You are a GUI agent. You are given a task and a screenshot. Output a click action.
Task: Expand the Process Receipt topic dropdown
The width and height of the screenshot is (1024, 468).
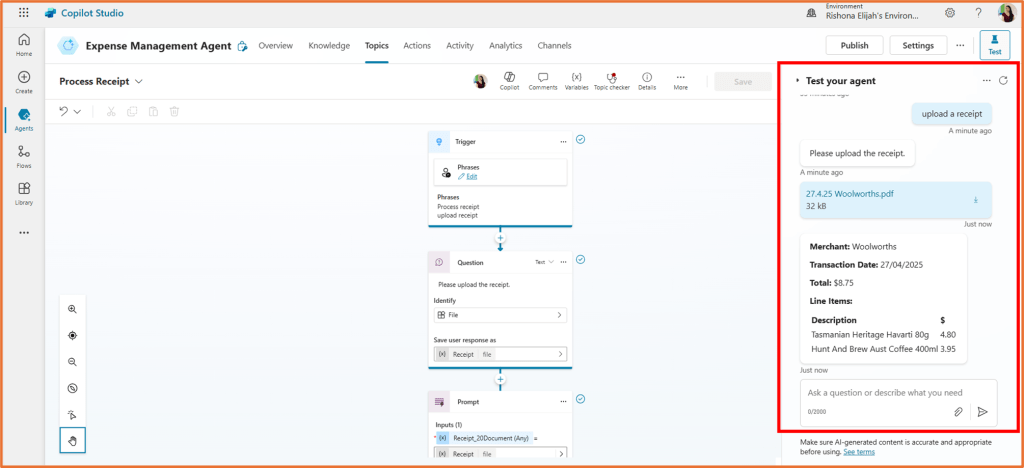tap(139, 81)
